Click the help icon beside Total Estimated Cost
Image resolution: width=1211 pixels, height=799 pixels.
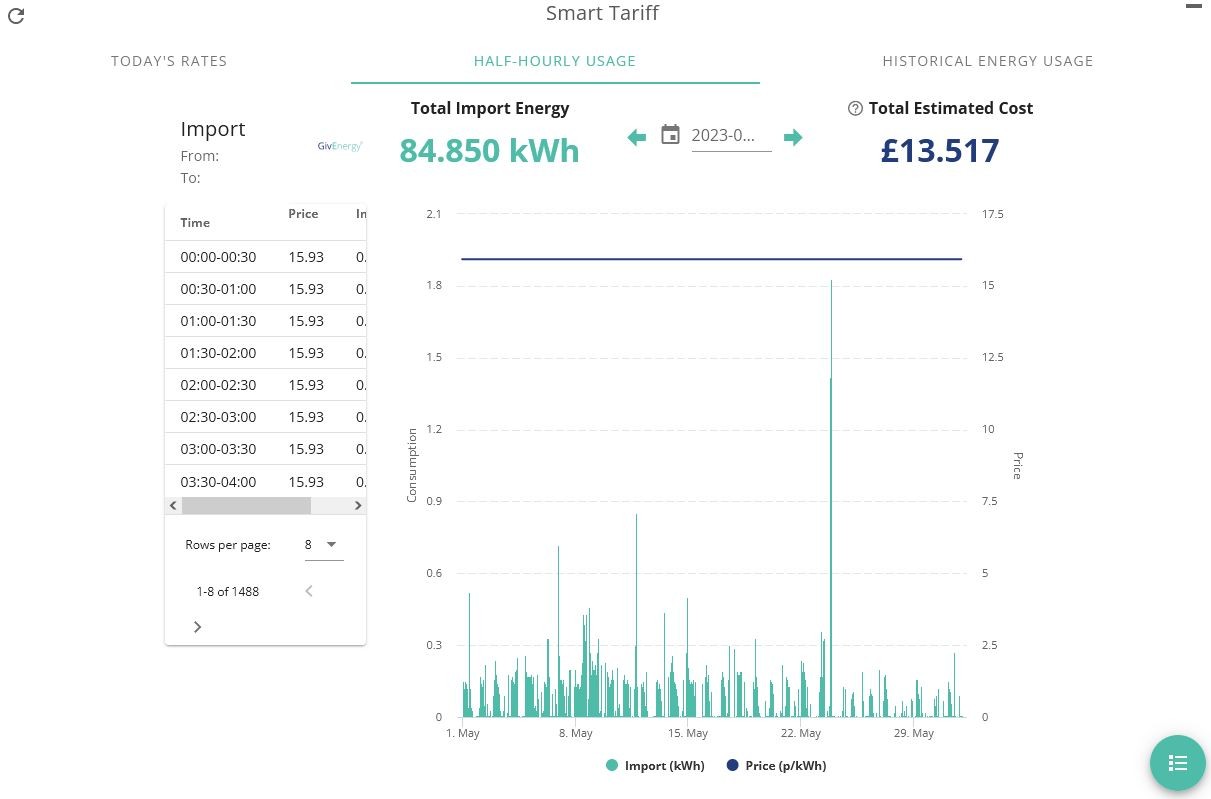point(854,108)
